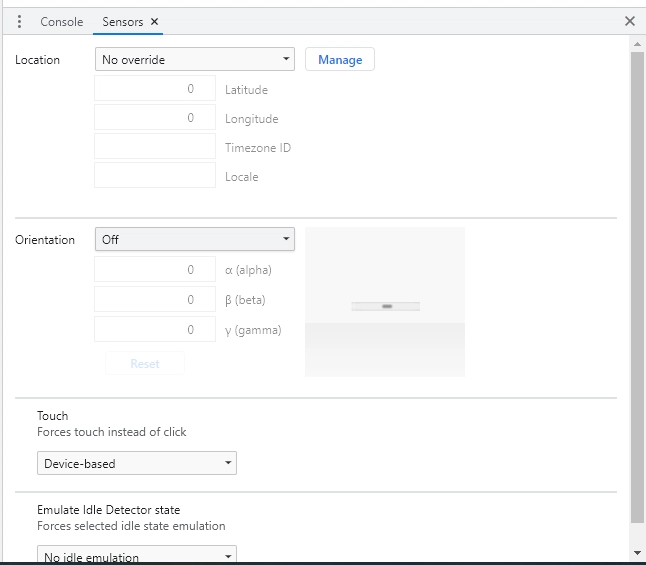Focus the Locale text field
The height and width of the screenshot is (565, 646).
click(155, 176)
